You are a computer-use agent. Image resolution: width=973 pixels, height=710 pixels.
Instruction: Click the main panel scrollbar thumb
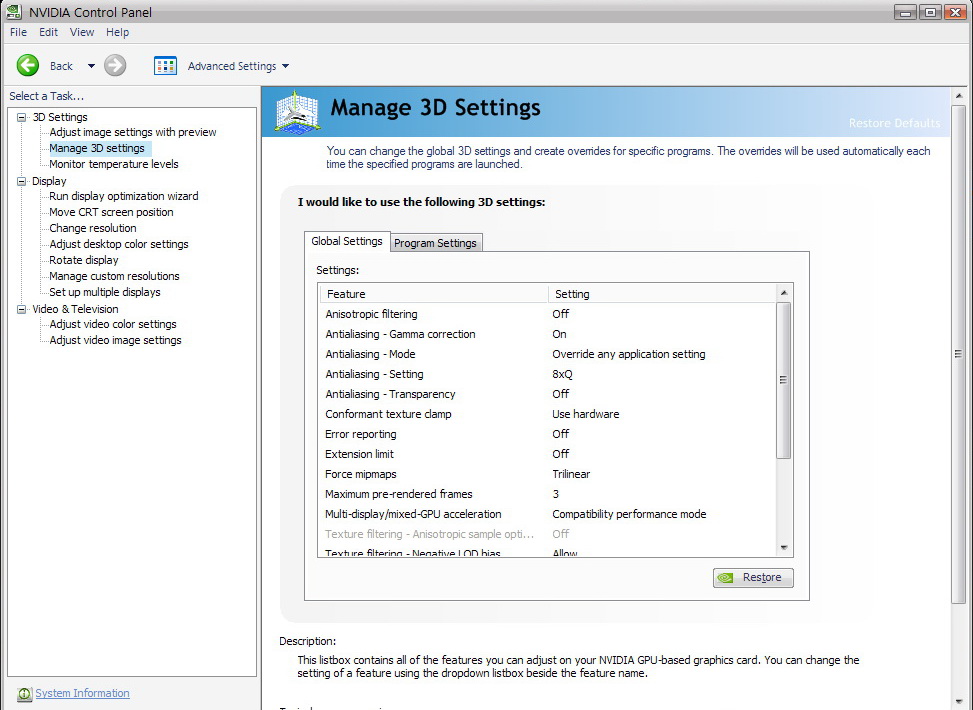pyautogui.click(x=958, y=354)
